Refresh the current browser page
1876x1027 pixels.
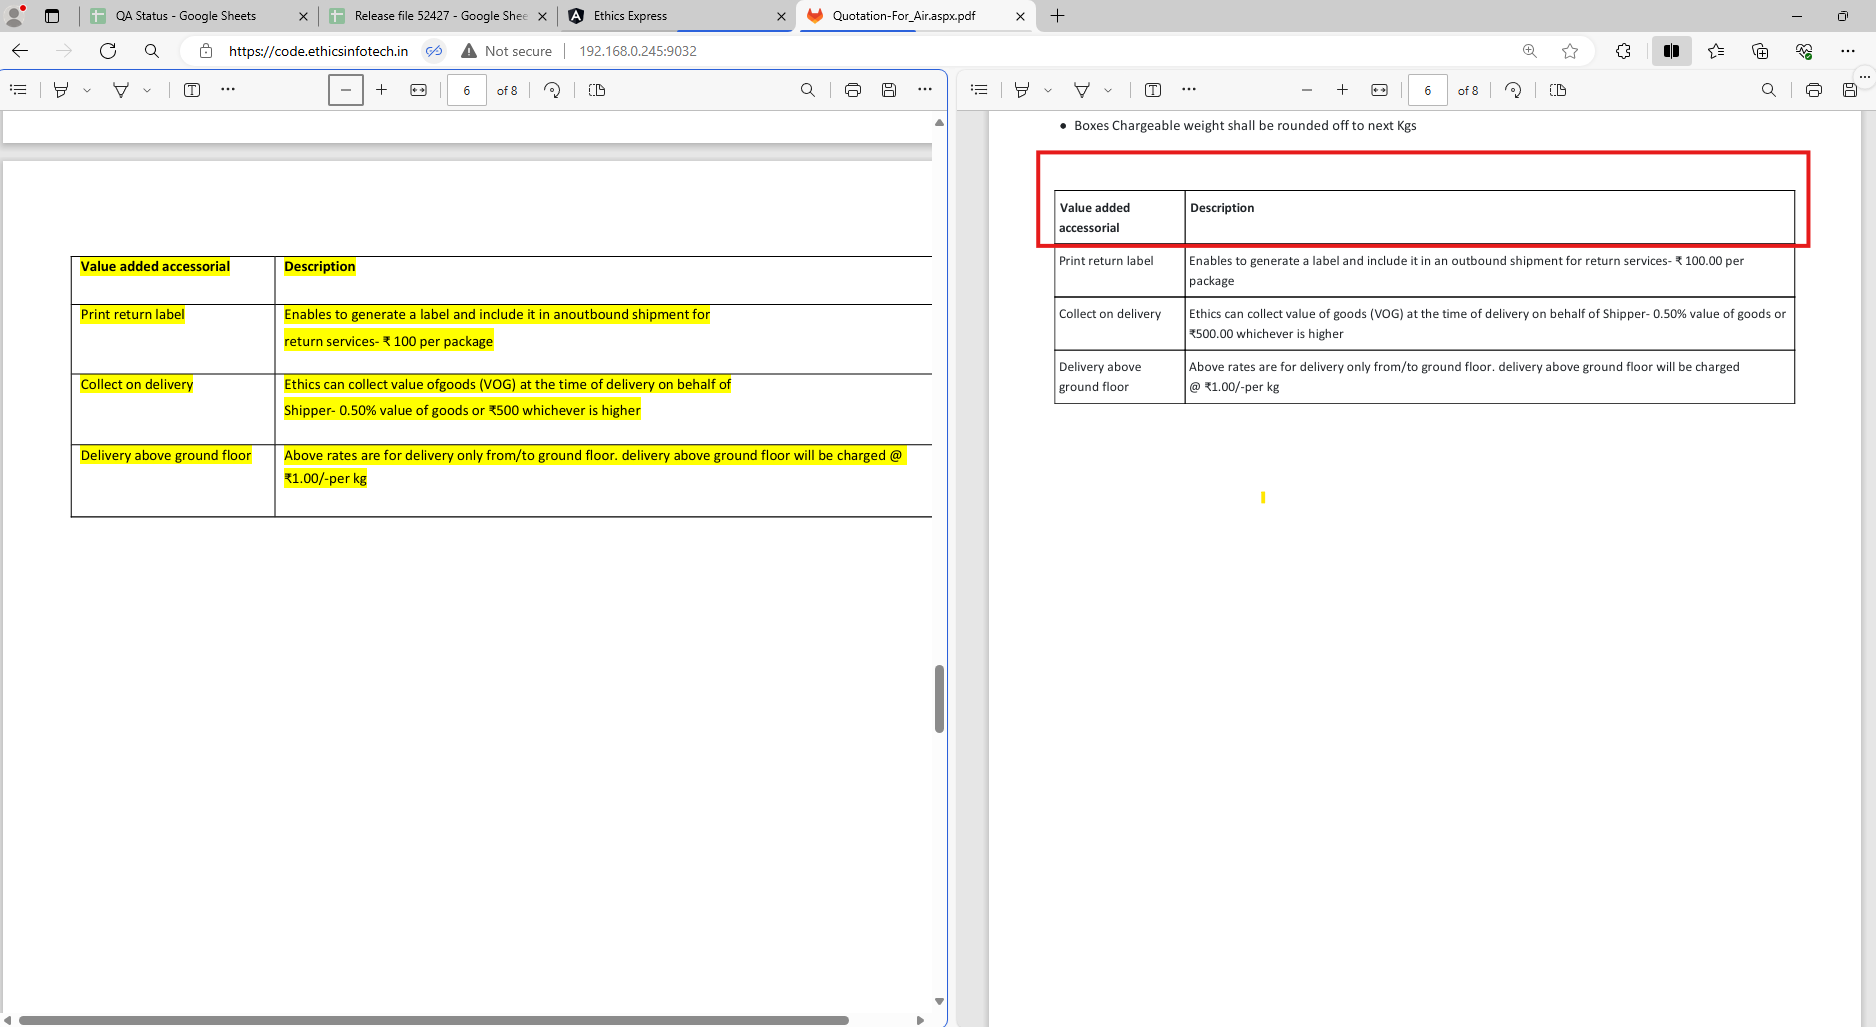point(108,51)
